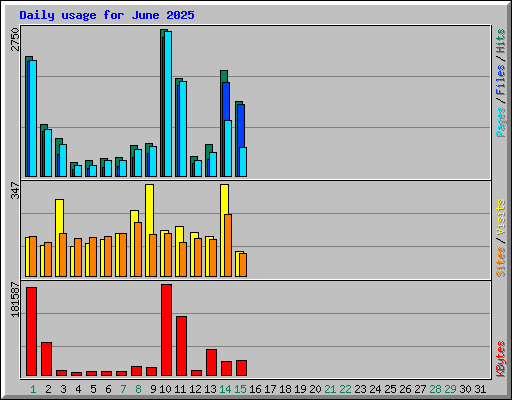The image size is (512, 400).
Task: Click day '9' on the x-axis
Action: pos(153,389)
